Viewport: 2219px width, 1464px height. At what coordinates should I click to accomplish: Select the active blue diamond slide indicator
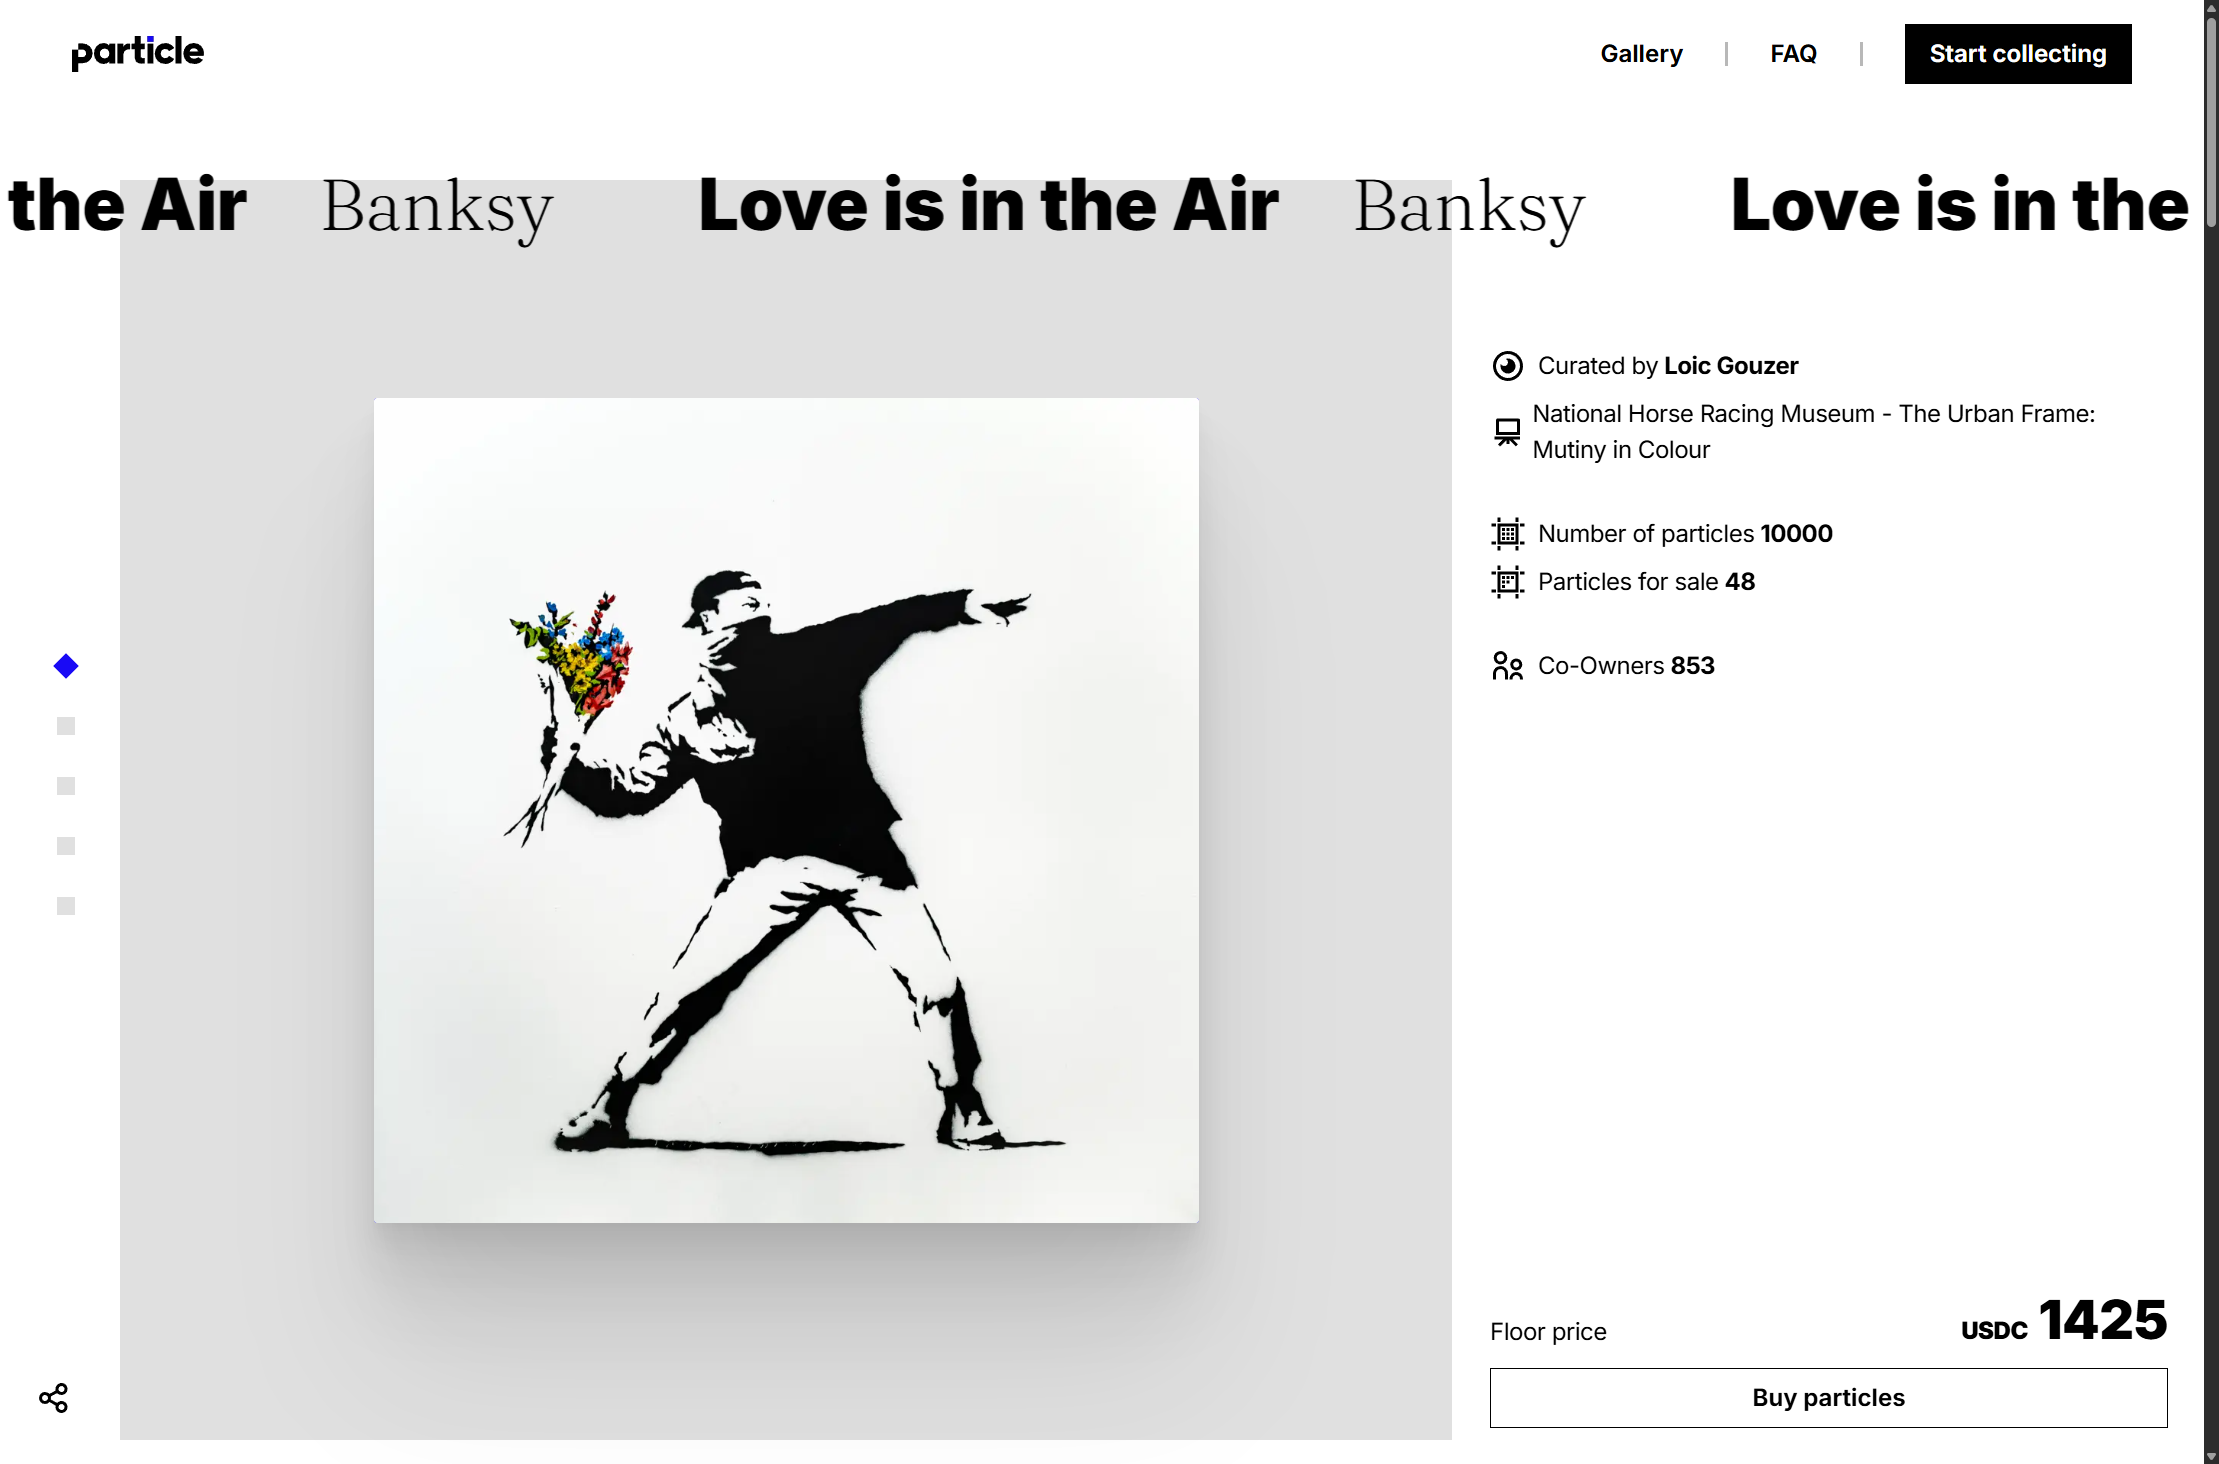[x=66, y=666]
